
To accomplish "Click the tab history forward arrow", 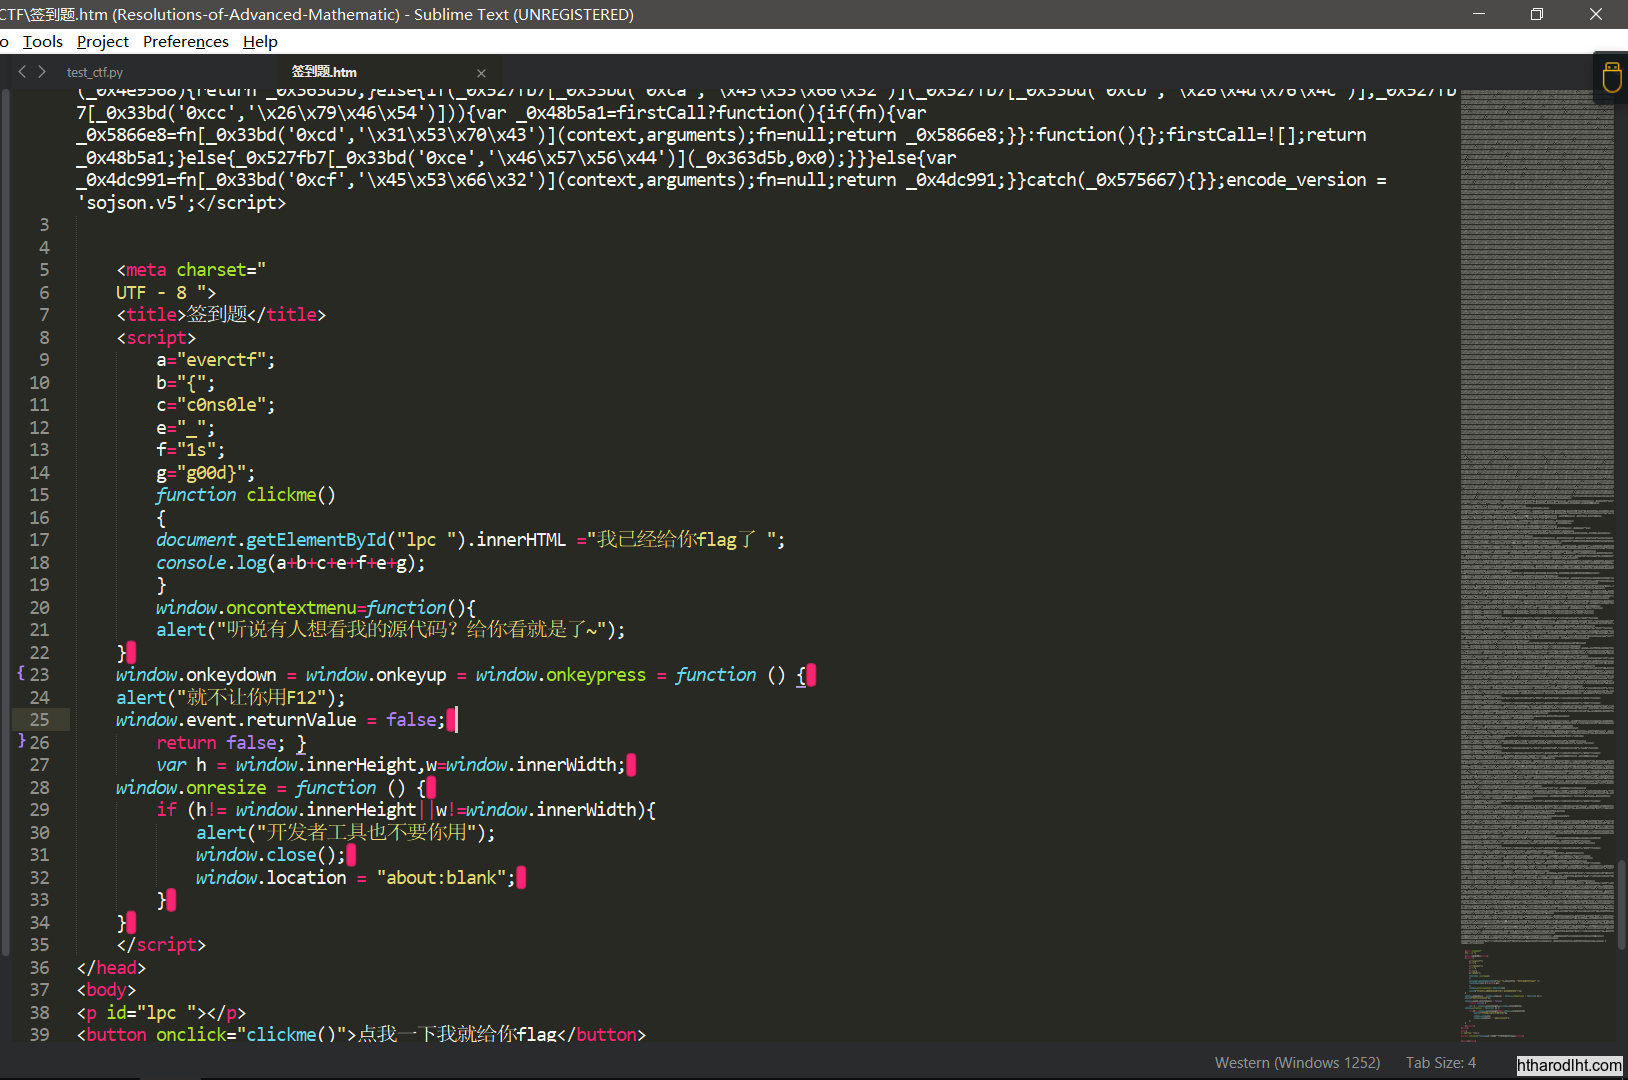I will click(42, 72).
